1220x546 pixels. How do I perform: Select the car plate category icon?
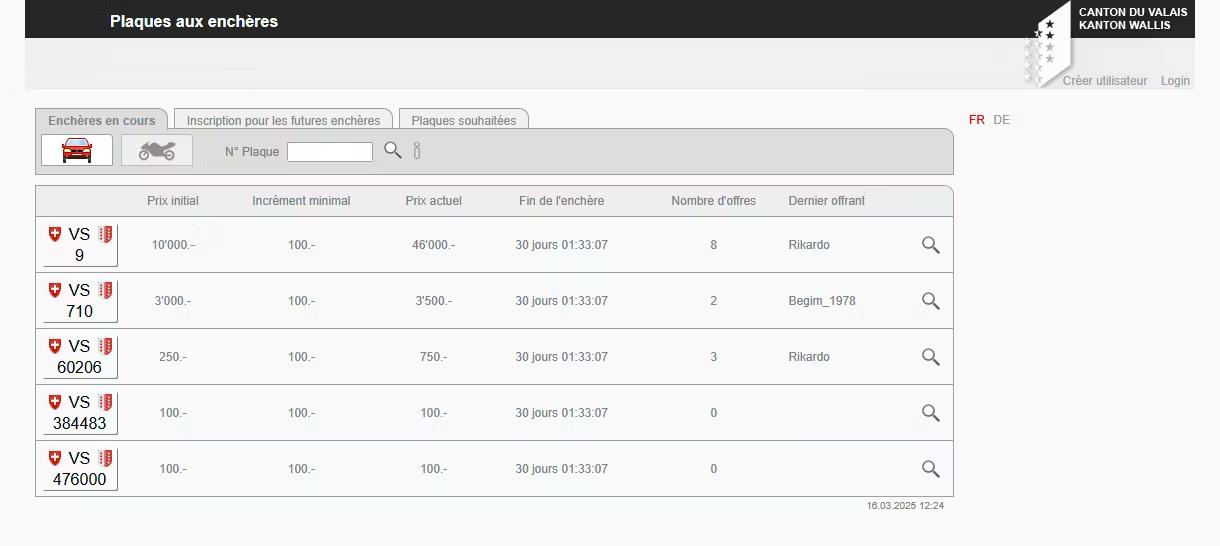(x=77, y=150)
